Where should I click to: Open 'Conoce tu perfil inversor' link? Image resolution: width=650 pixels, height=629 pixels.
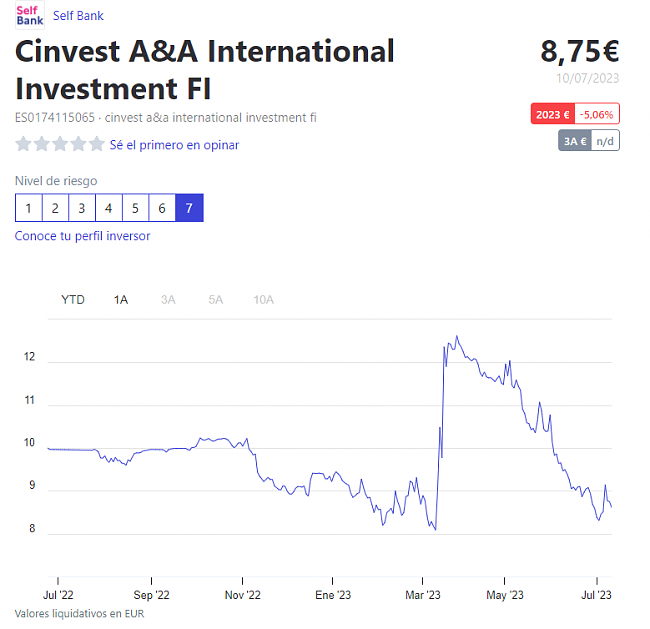[x=82, y=236]
